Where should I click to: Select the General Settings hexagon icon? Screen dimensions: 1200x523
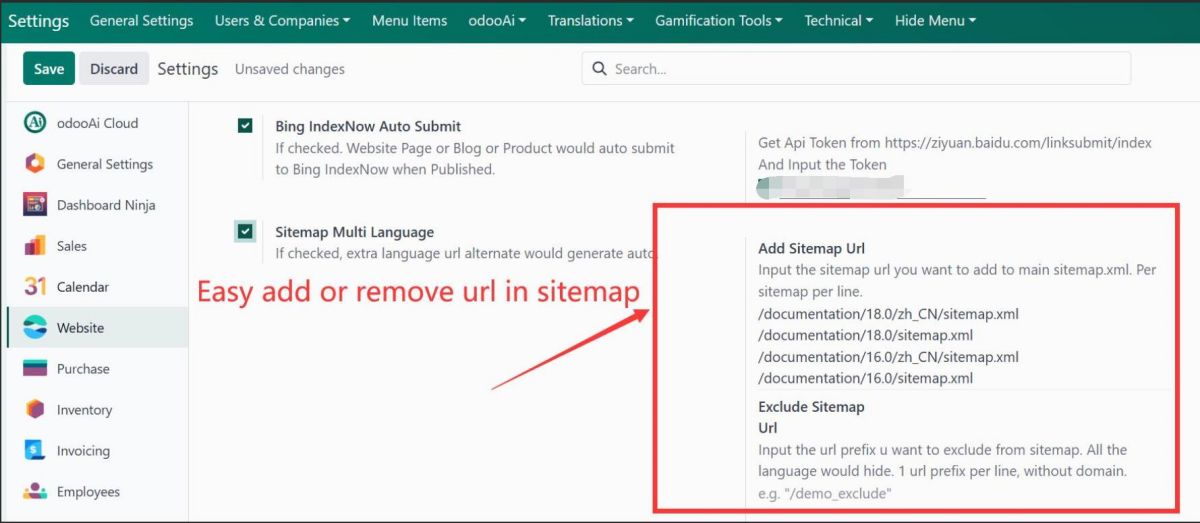coord(35,164)
